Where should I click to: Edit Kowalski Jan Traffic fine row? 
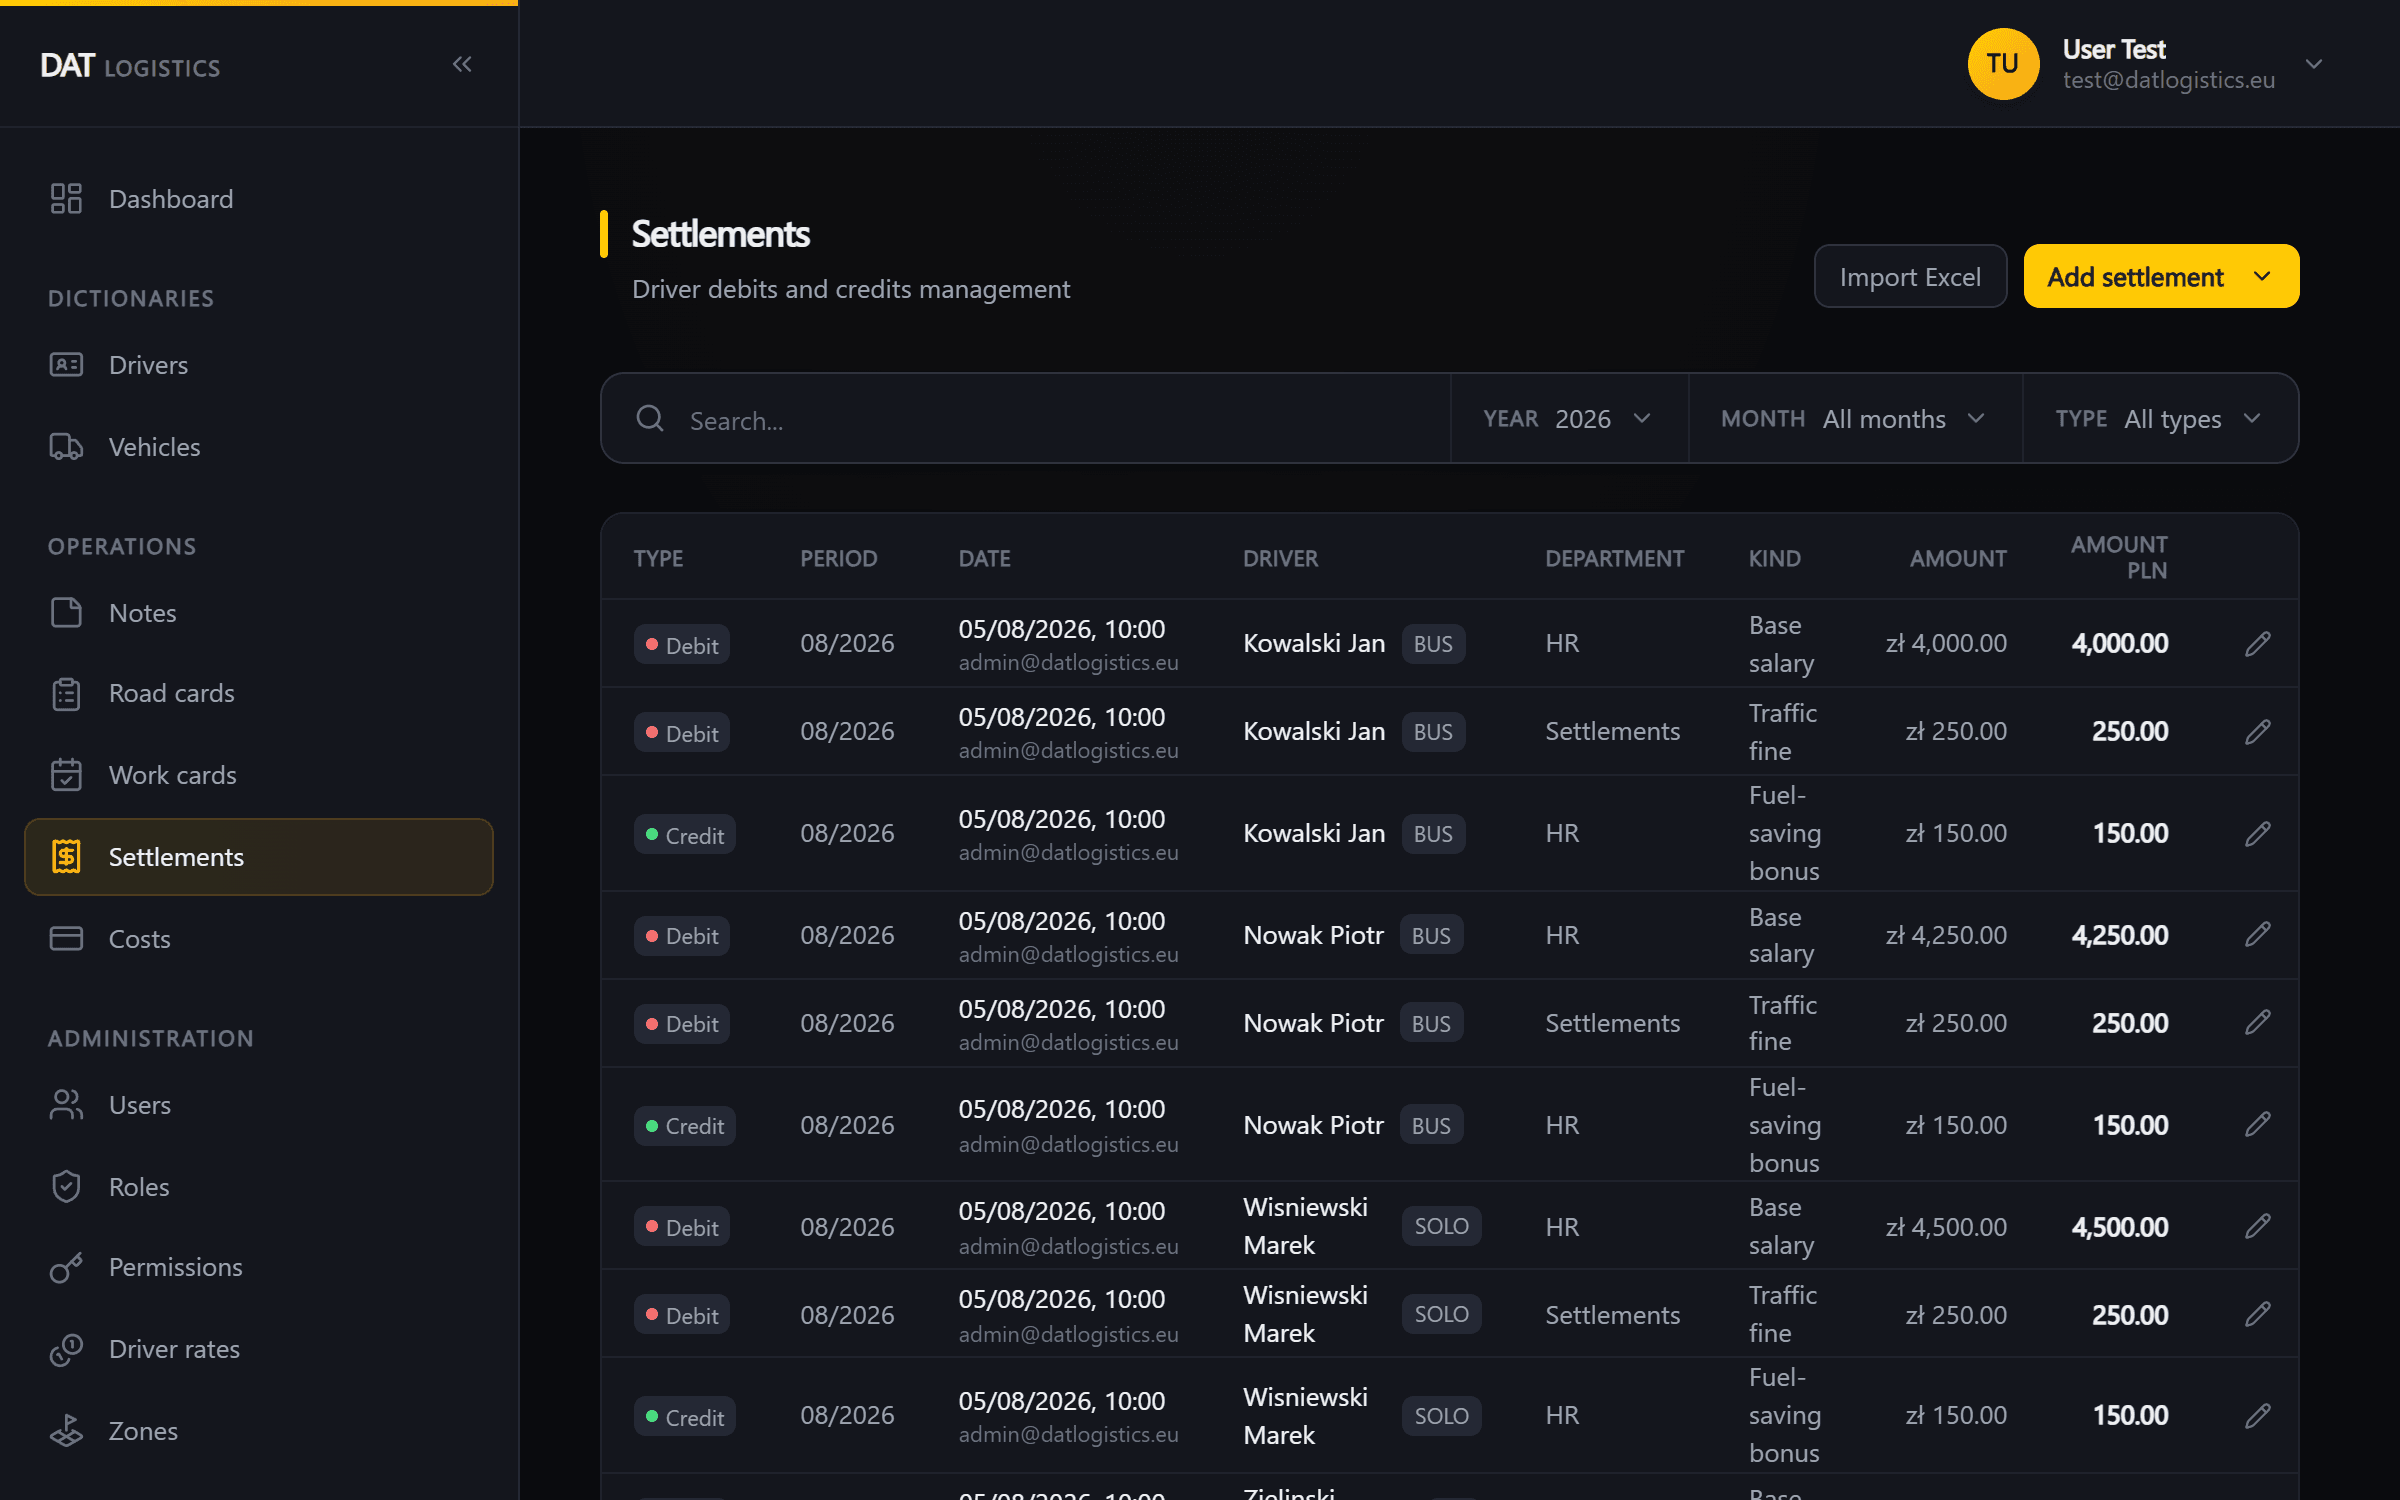2257,732
